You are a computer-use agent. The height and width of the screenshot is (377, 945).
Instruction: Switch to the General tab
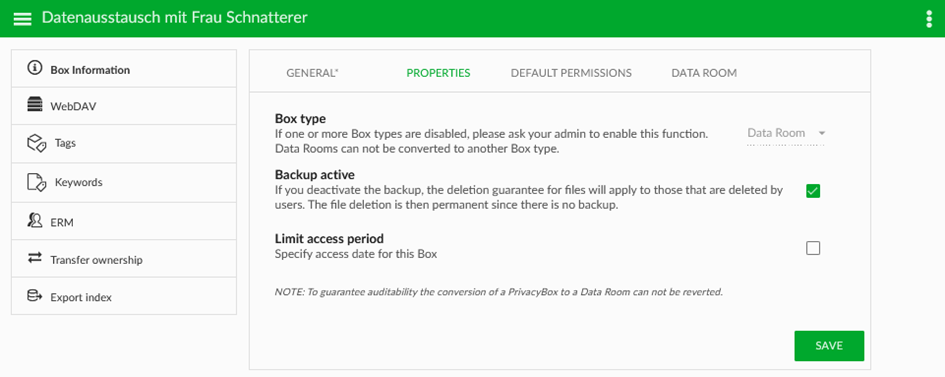pos(312,73)
